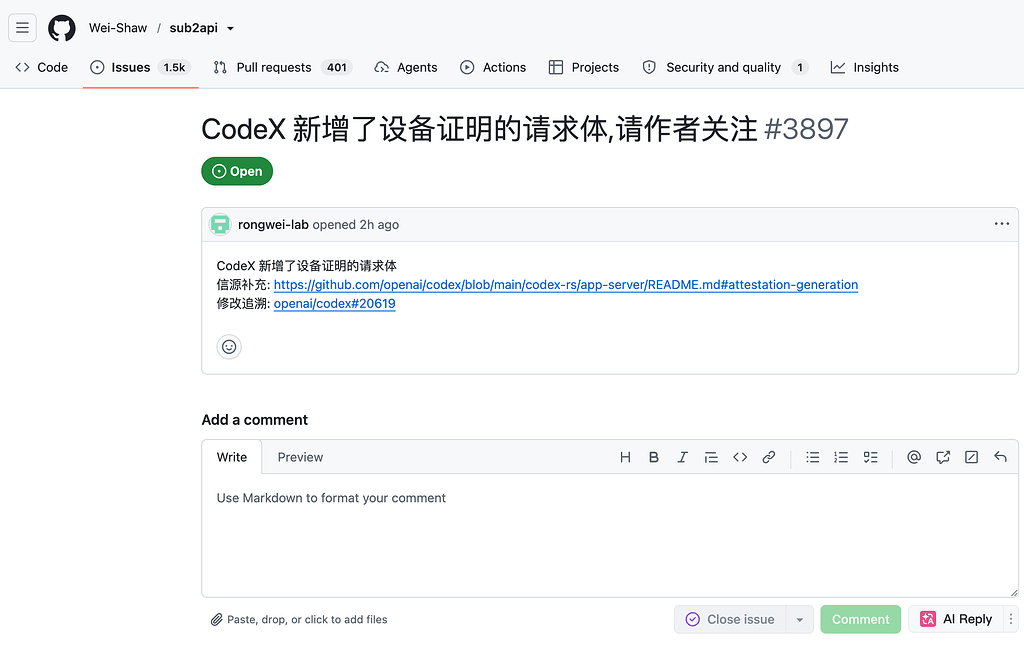Select the Write tab in comment editor
The width and height of the screenshot is (1024, 656).
click(232, 457)
